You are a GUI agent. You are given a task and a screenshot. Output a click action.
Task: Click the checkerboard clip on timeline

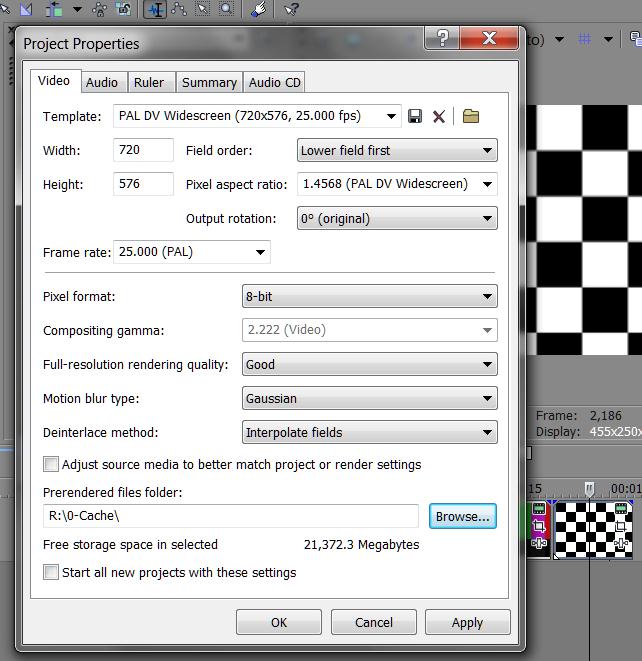593,531
